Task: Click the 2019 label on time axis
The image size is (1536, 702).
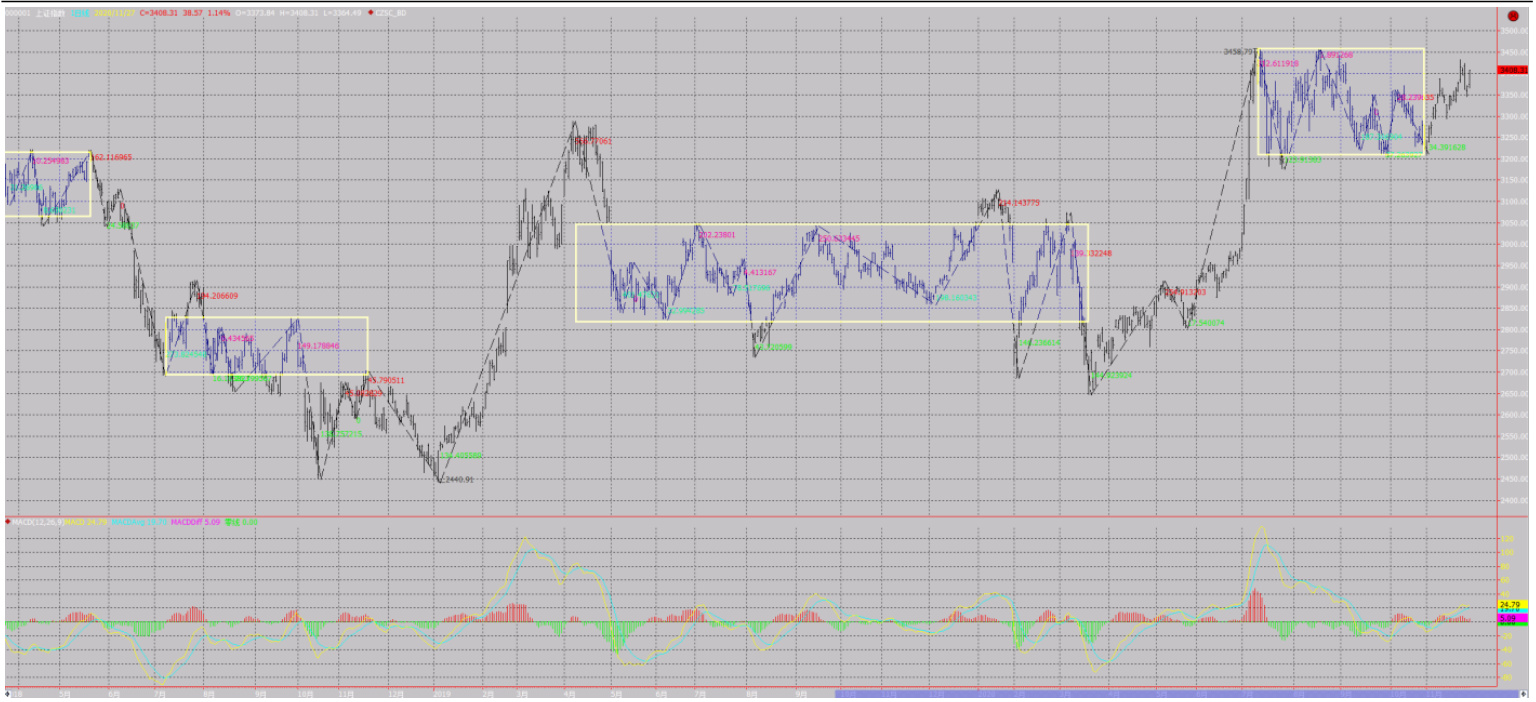Action: (x=441, y=693)
